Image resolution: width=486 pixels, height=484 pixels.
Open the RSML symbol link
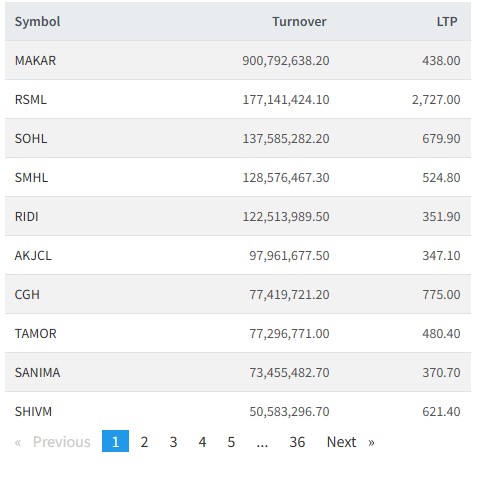31,100
